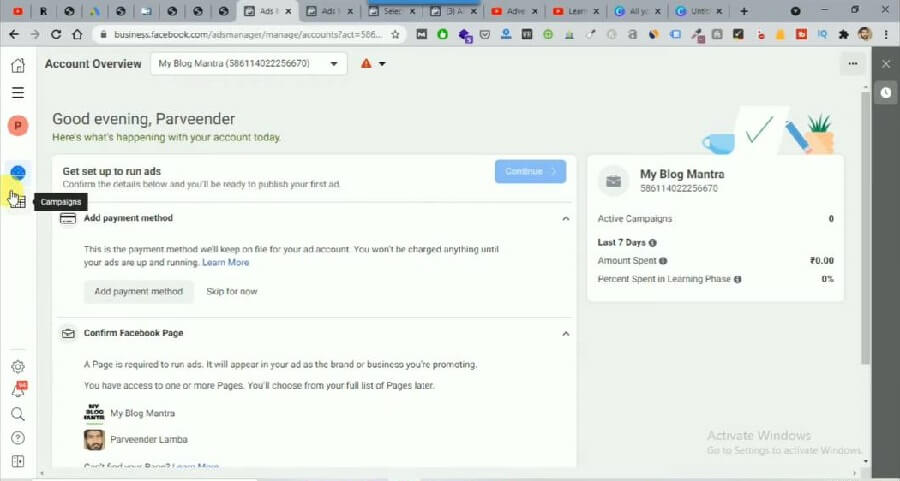The height and width of the screenshot is (481, 900).
Task: Click Learn More link in payment description
Action: [225, 262]
